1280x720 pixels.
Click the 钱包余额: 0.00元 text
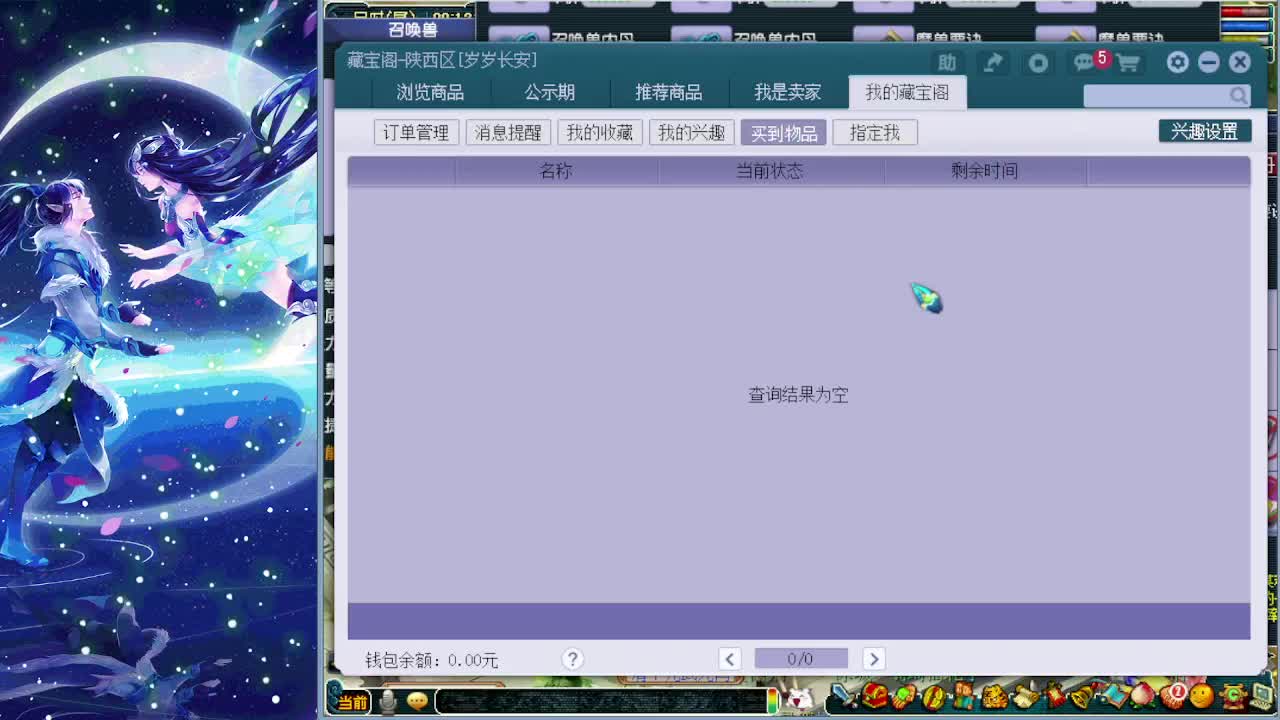[431, 660]
